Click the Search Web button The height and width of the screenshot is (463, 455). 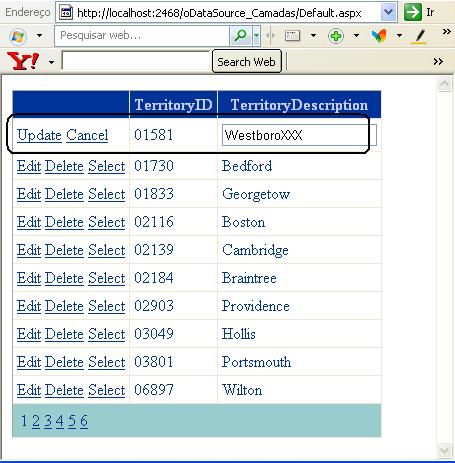246,62
